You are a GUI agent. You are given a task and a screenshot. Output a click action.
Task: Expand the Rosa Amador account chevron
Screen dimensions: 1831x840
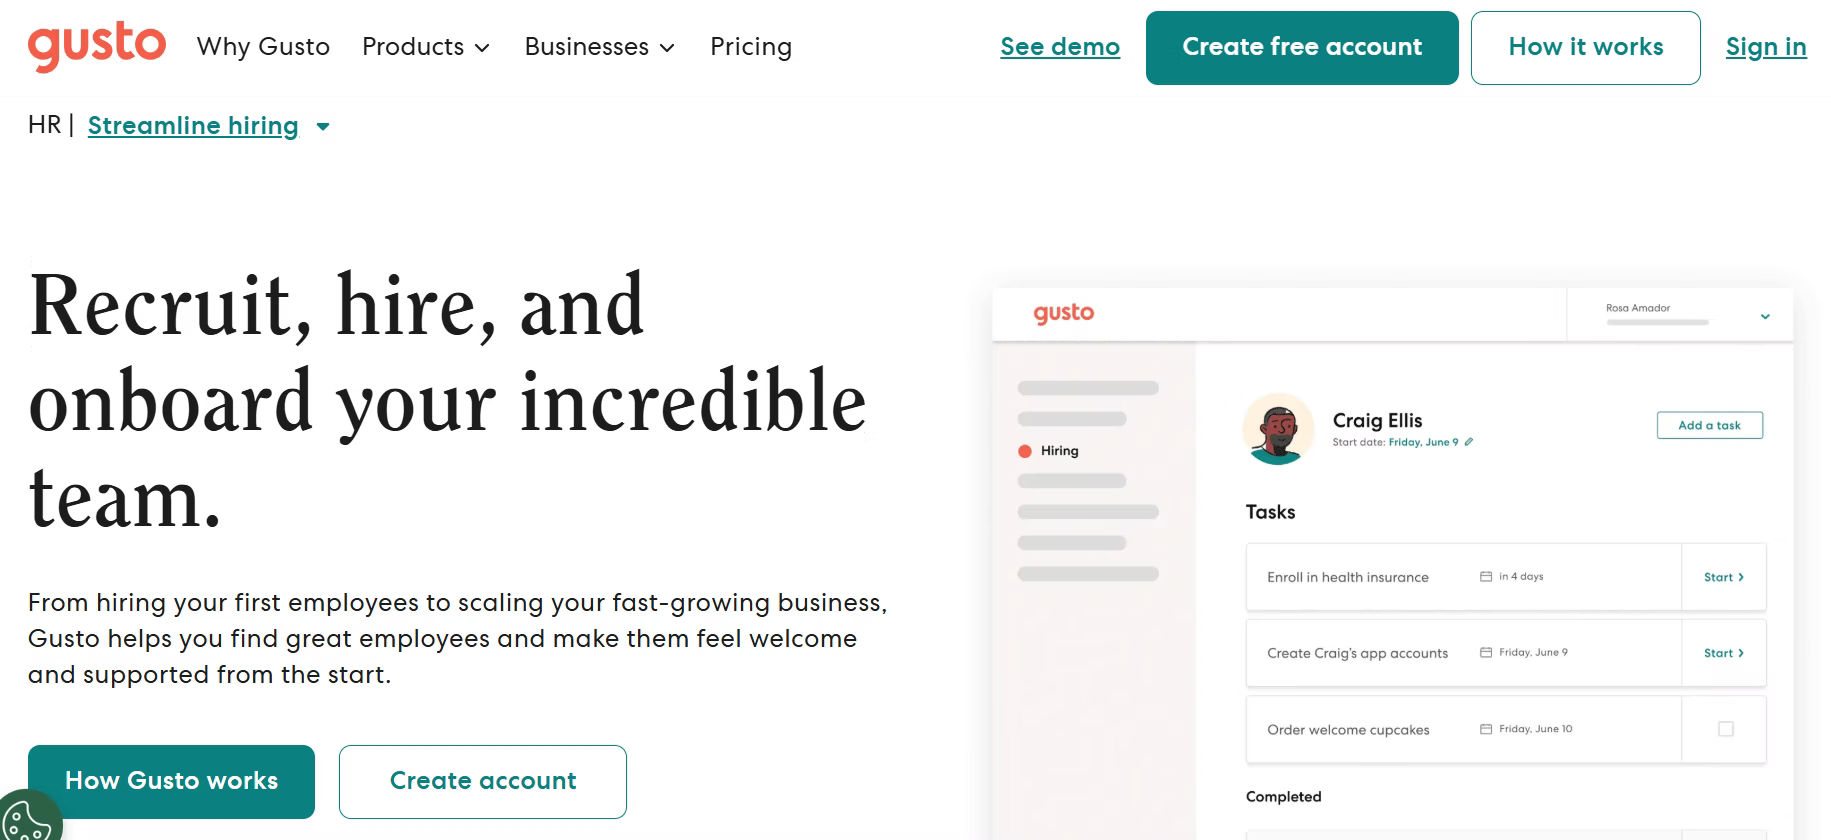[x=1765, y=316]
